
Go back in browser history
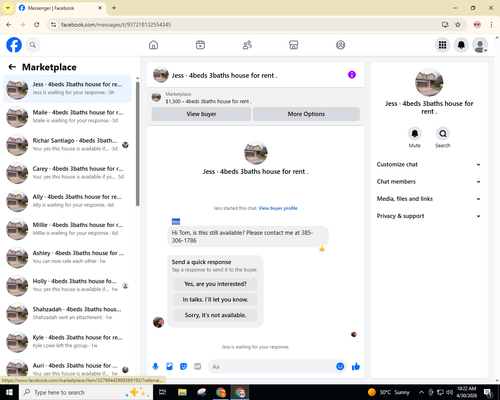tap(9, 25)
